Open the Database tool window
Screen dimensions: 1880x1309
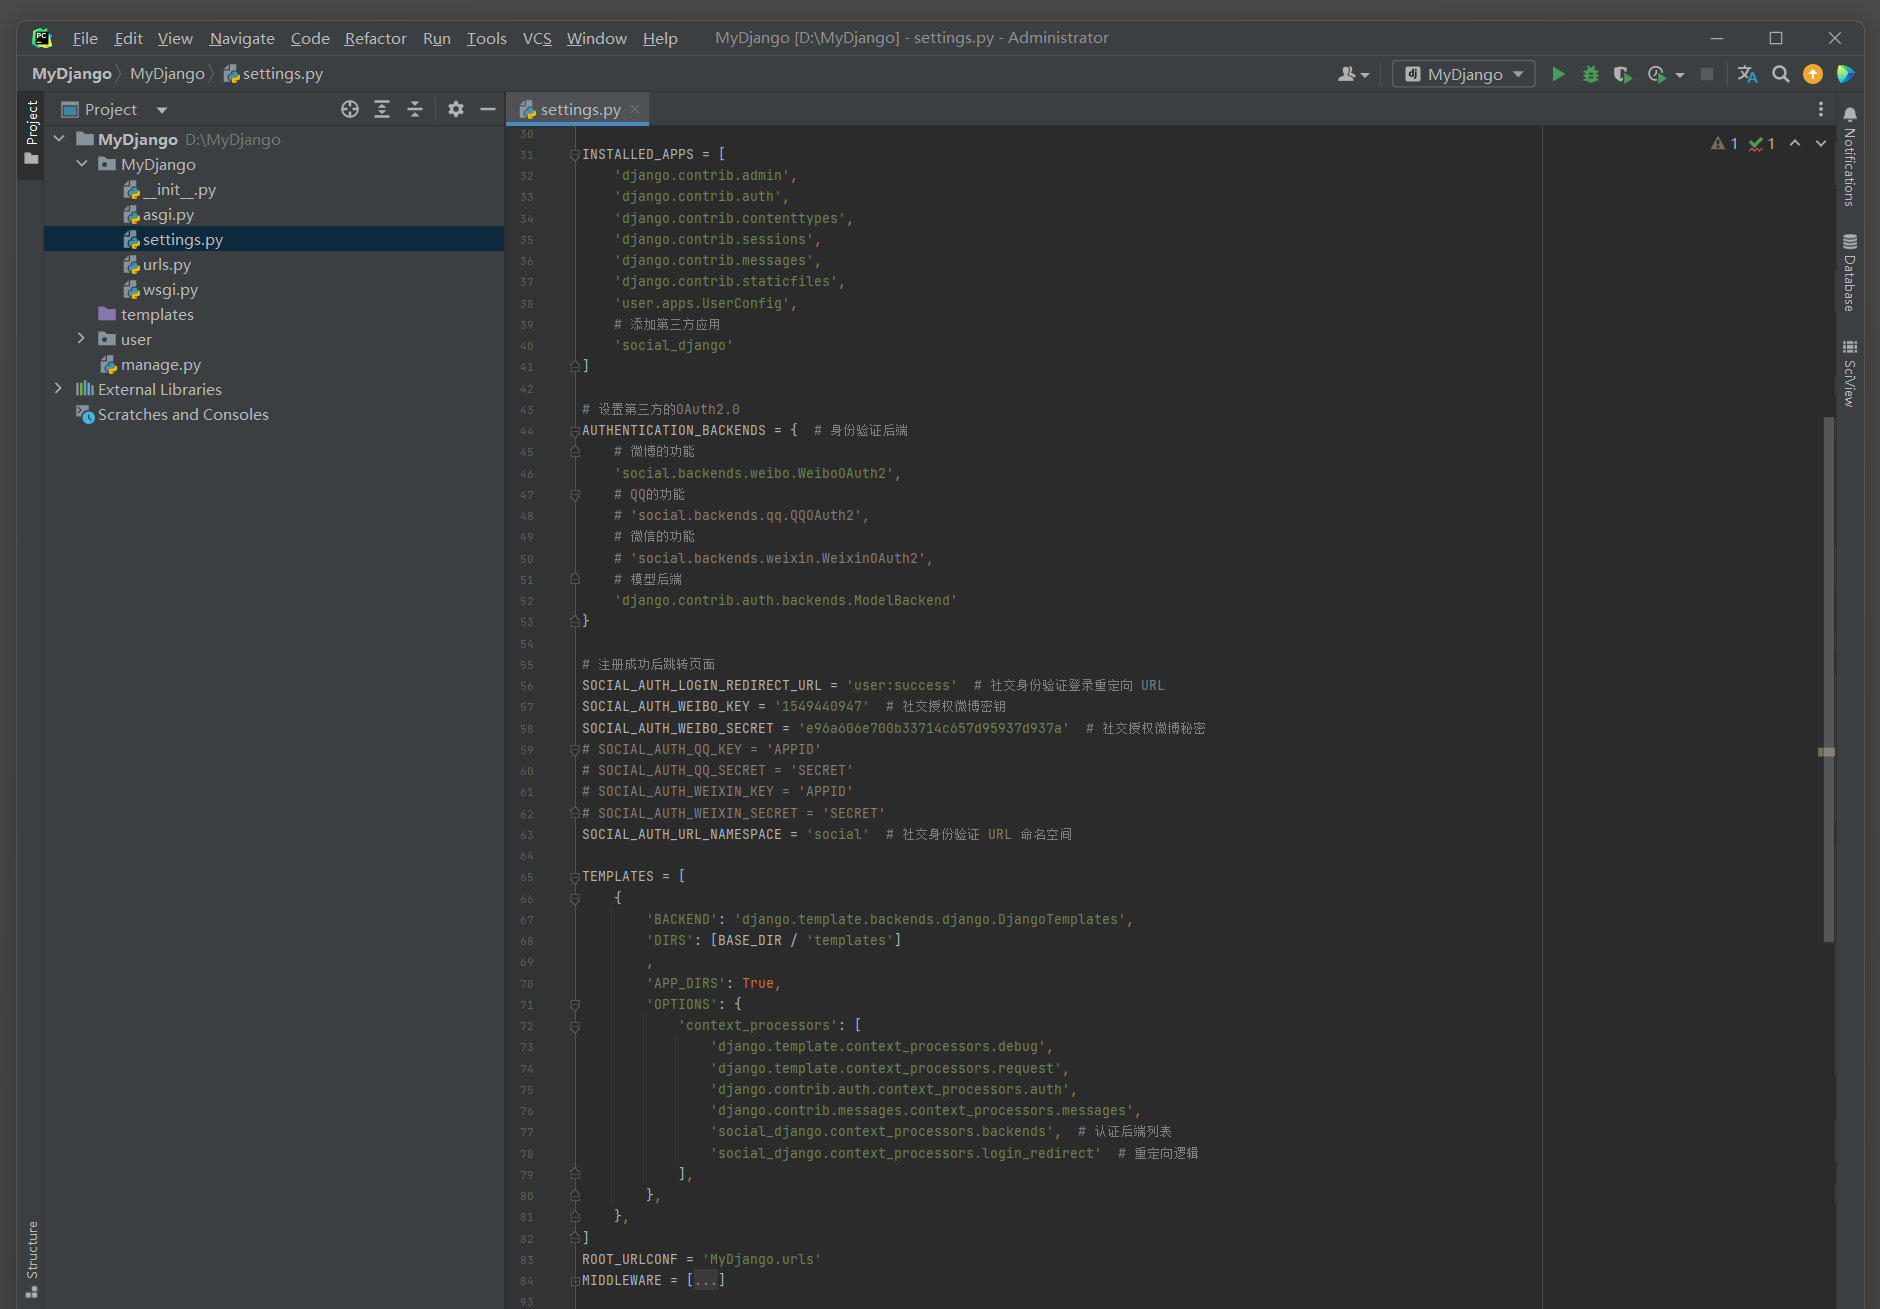[x=1850, y=272]
